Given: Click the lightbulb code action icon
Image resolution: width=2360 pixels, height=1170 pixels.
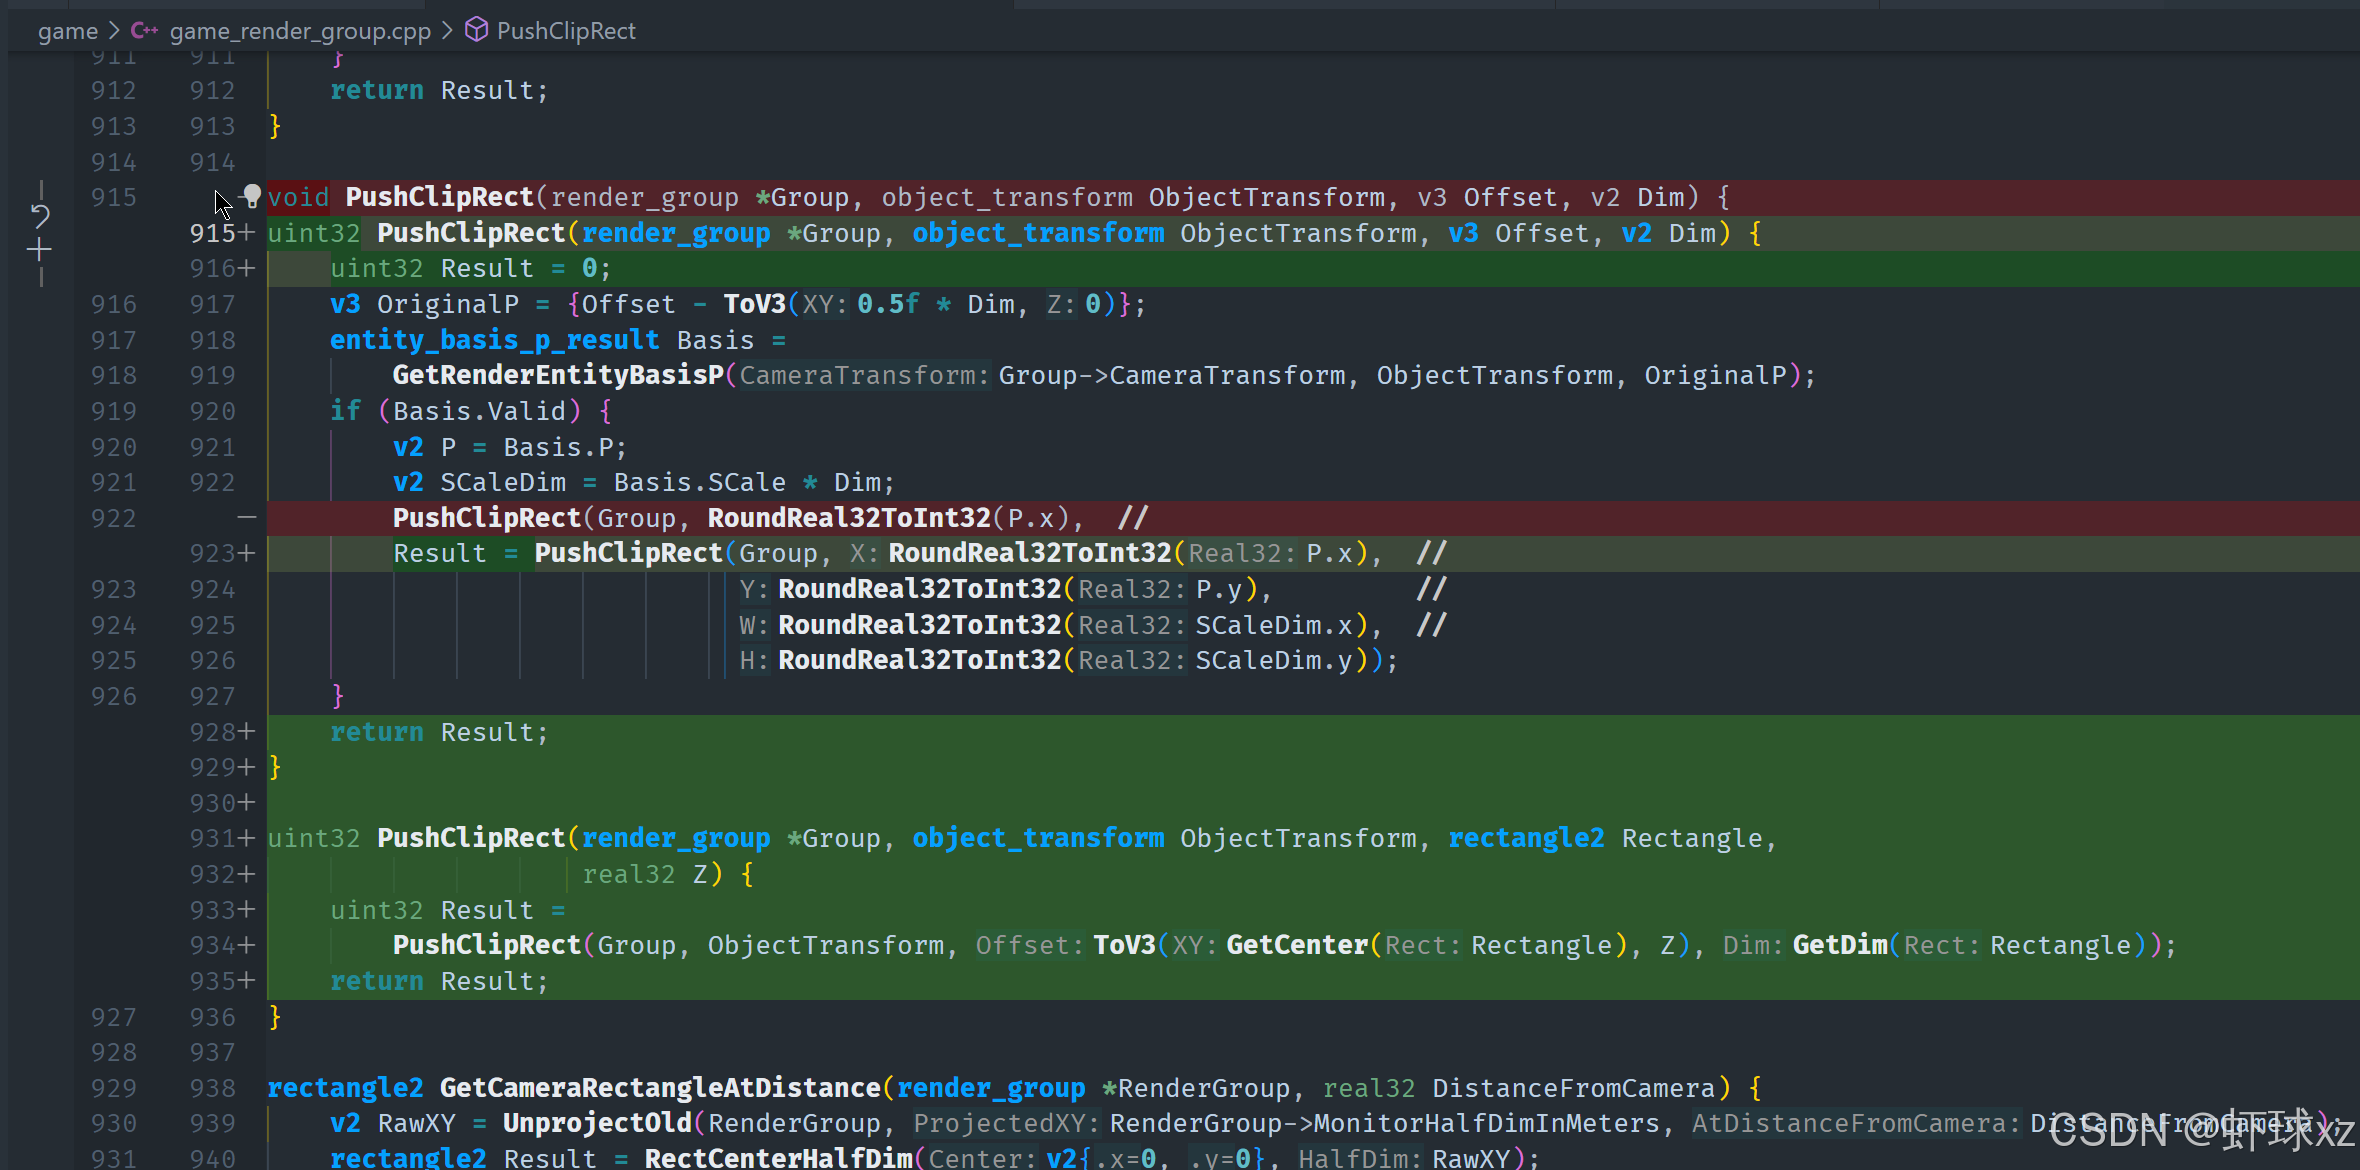Looking at the screenshot, I should pyautogui.click(x=252, y=196).
